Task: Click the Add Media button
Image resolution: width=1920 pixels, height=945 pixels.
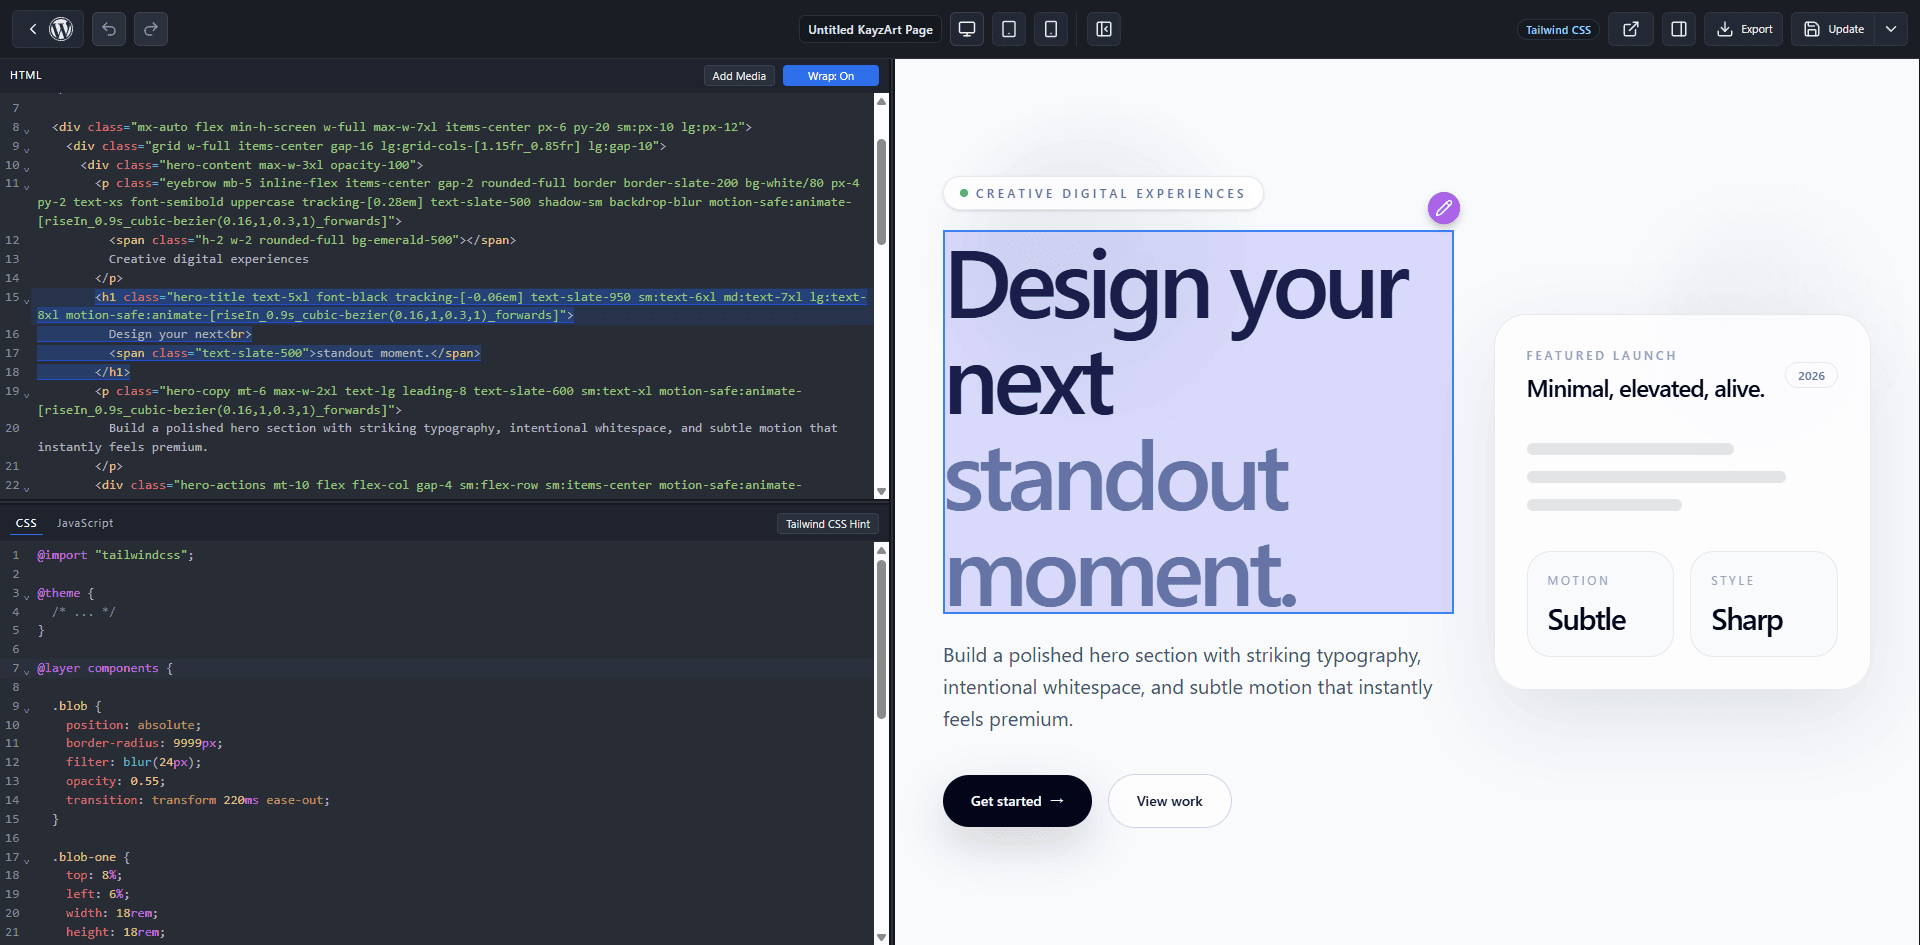Action: [739, 75]
